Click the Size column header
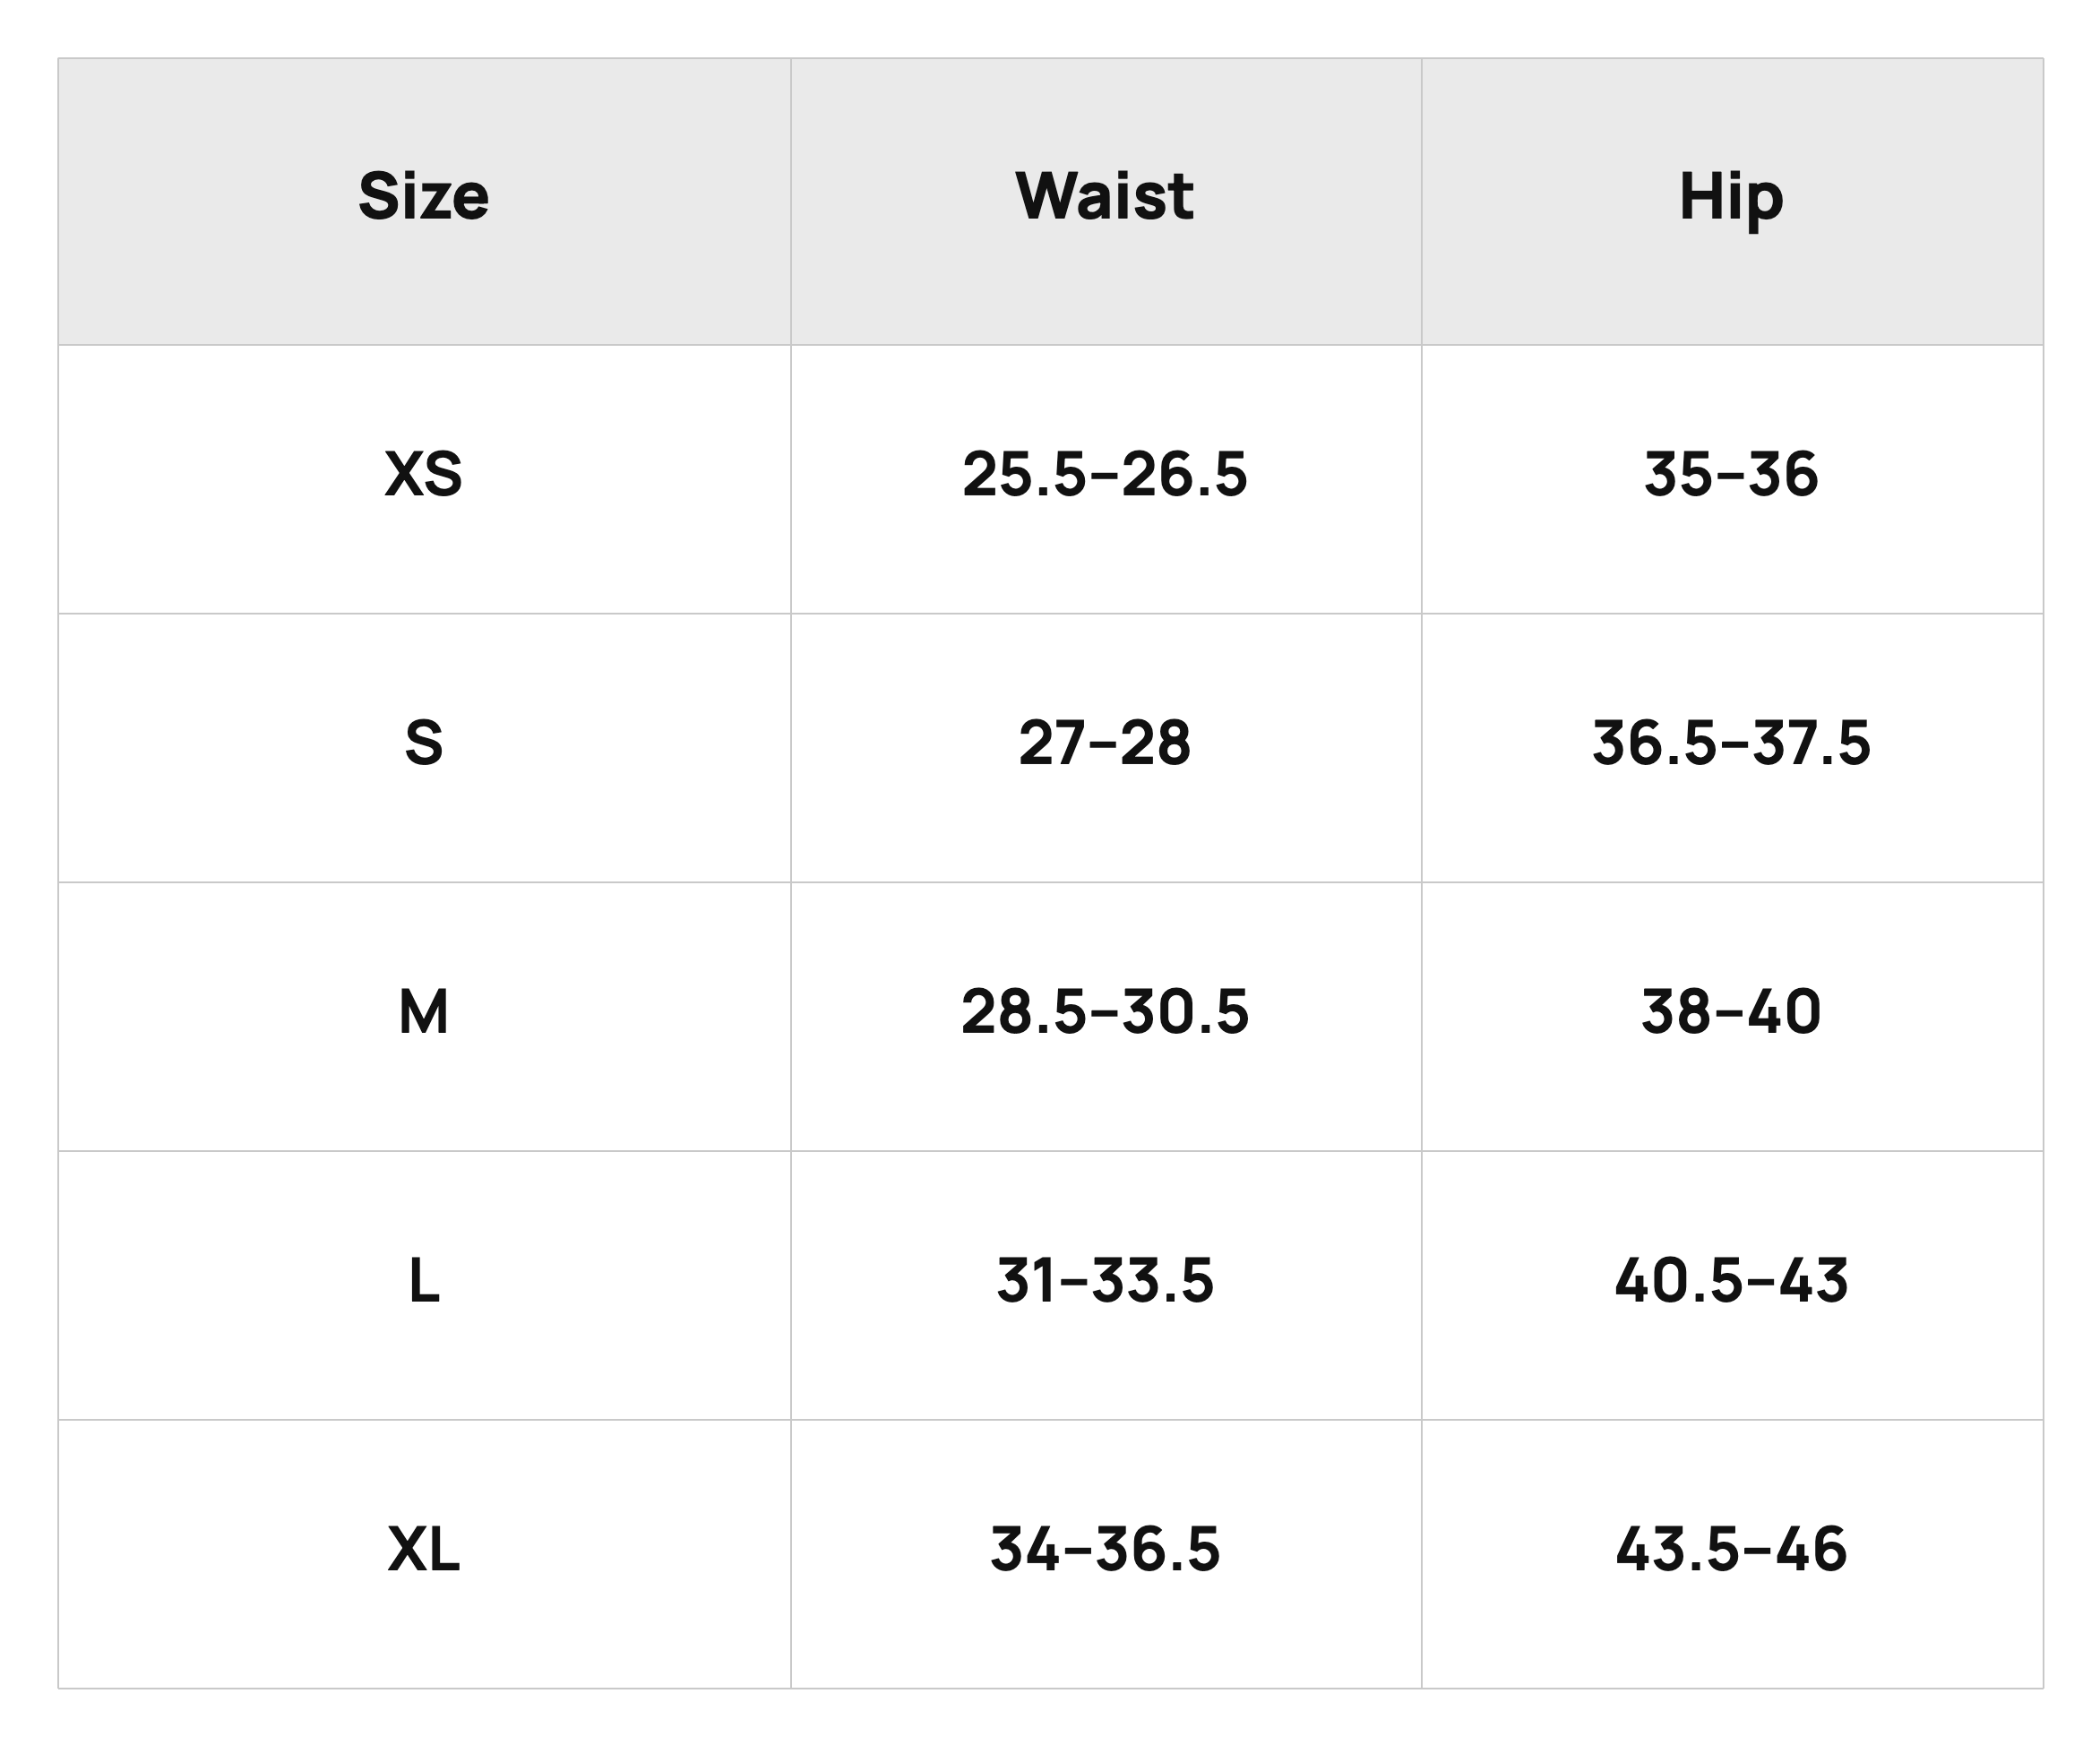This screenshot has height=1745, width=2100. point(424,196)
